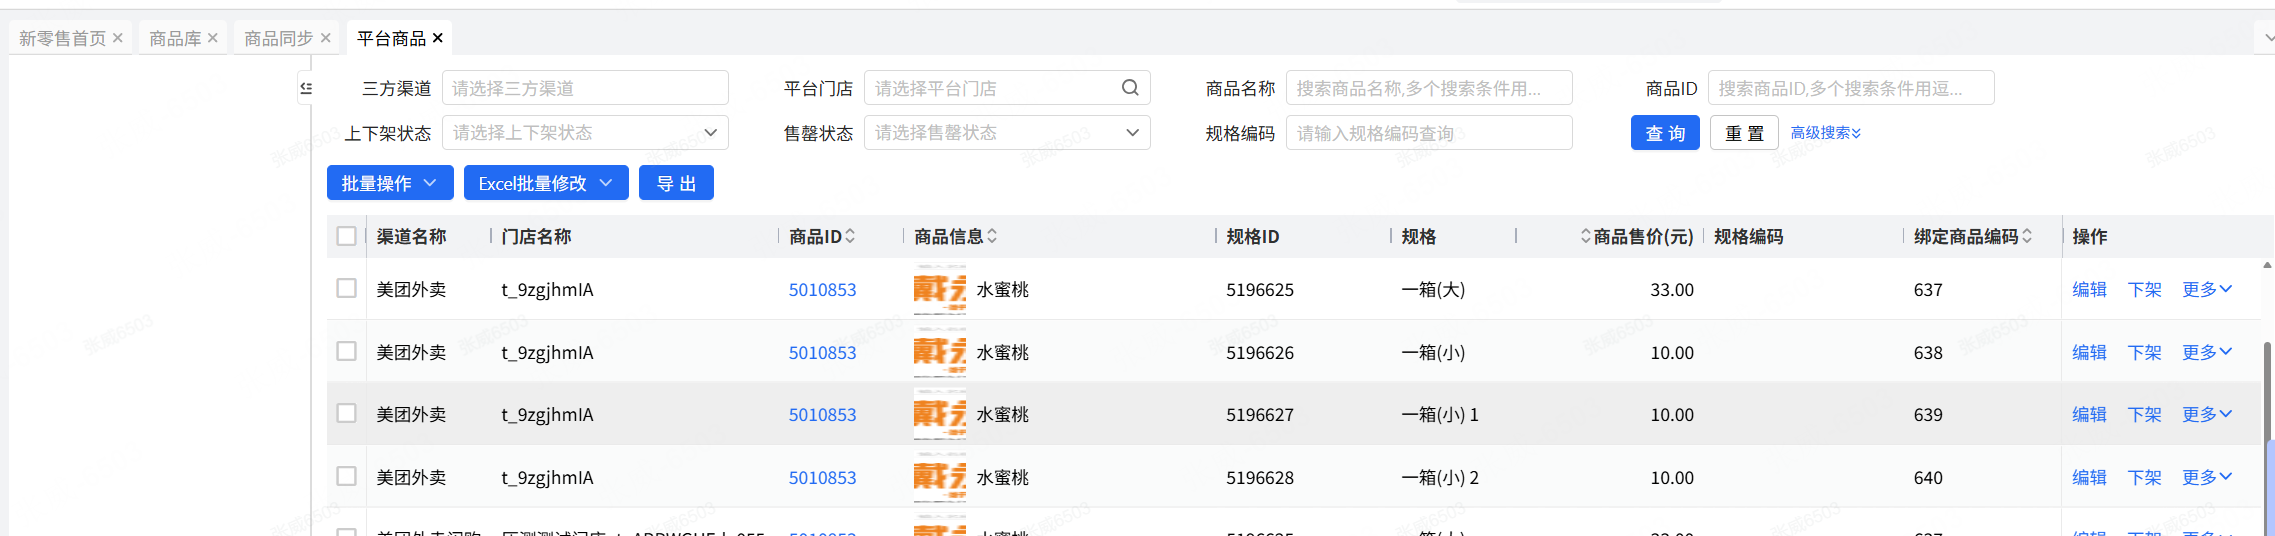The image size is (2275, 536).
Task: Open product thumbnail for spec 5196626
Action: (x=940, y=352)
